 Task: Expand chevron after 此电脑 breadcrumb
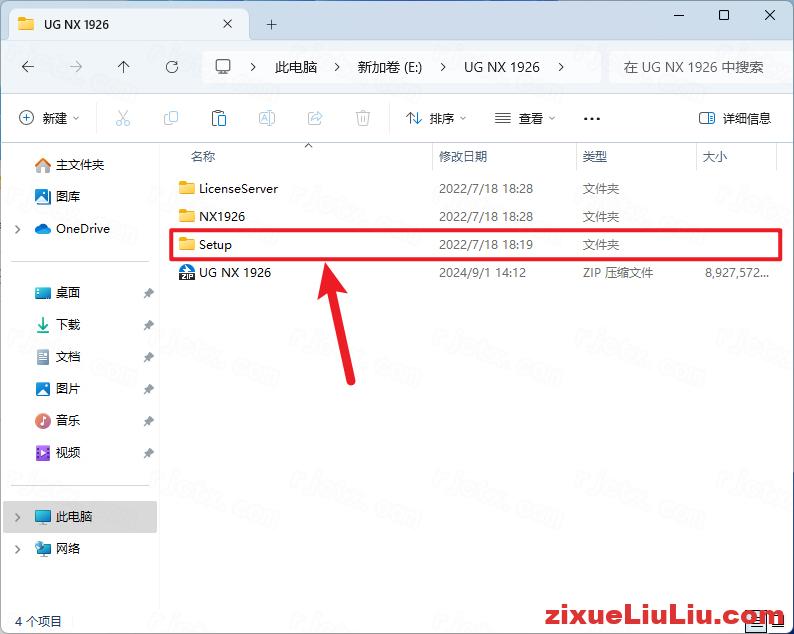337,67
